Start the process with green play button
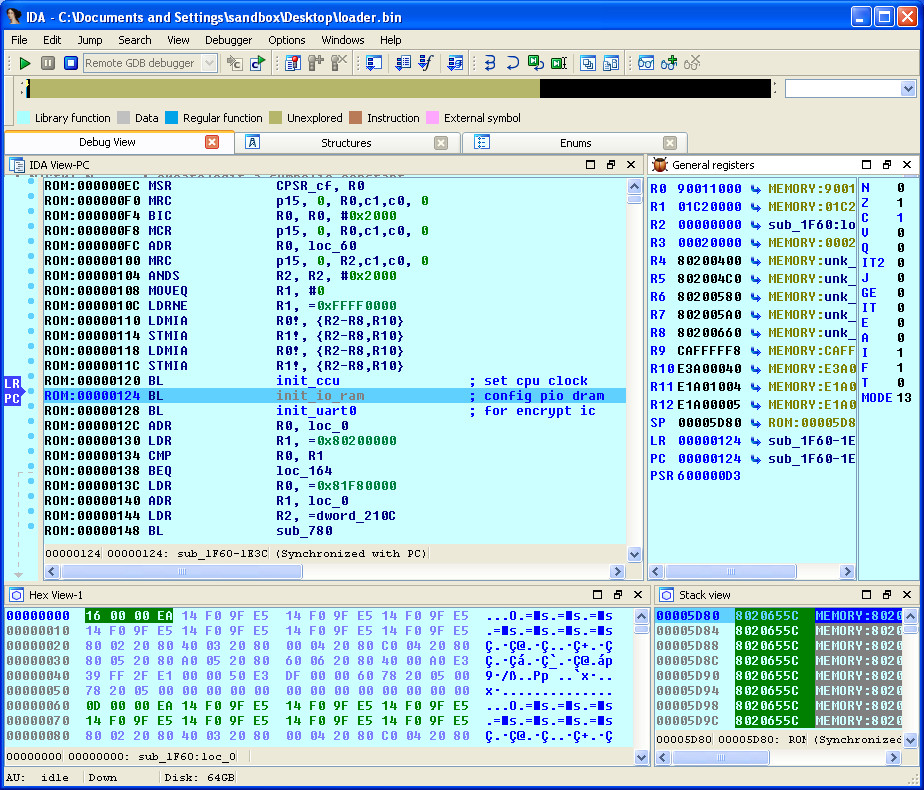The image size is (924, 790). (x=25, y=63)
